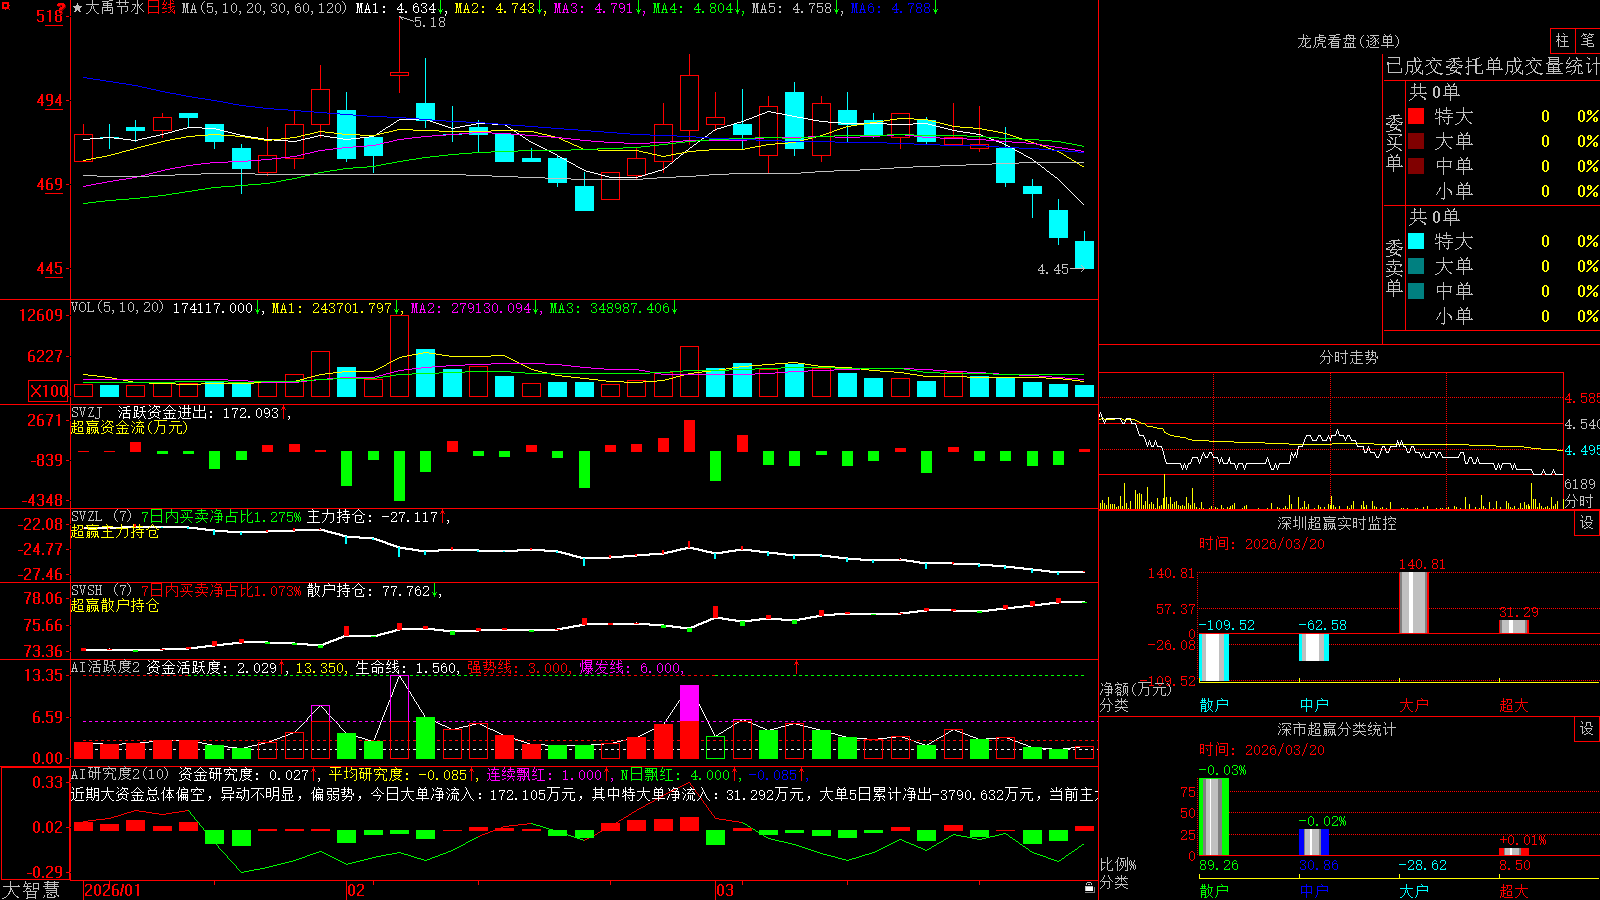
Task: Click the 02 month marker on time axis
Action: click(x=356, y=890)
